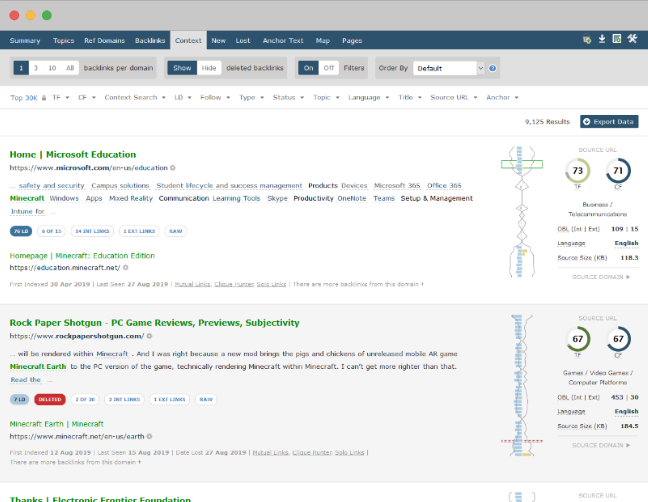Click the Export Data button
Image resolution: width=648 pixels, height=502 pixels.
[x=609, y=121]
